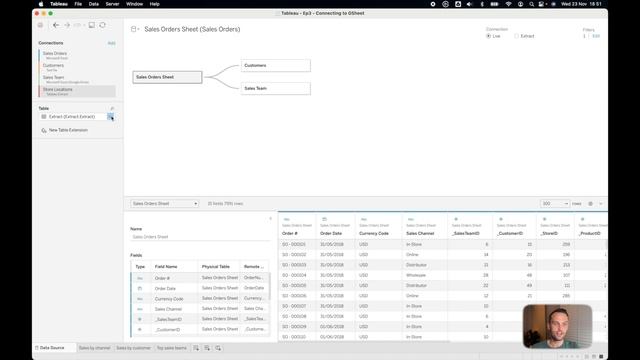
Task: Open the Sales by channel sheet tab
Action: click(x=94, y=348)
